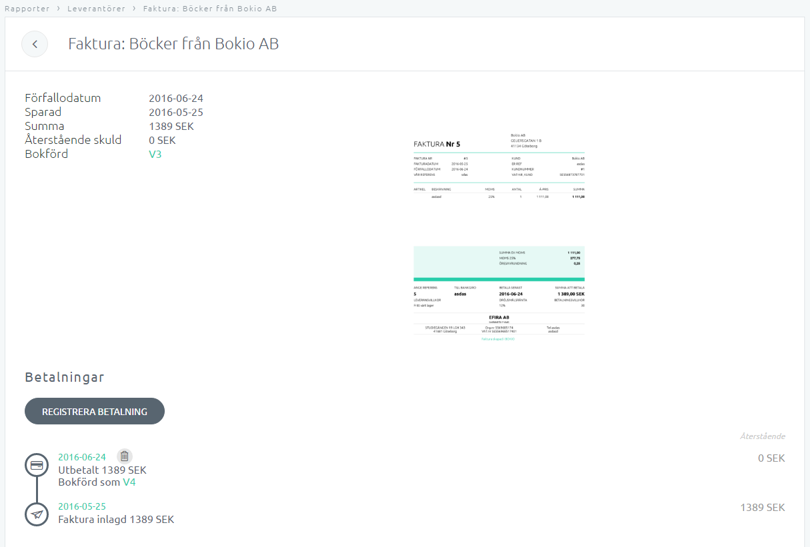Image resolution: width=810 pixels, height=547 pixels.
Task: Open verification V3 next to Bokförd
Action: pos(155,154)
